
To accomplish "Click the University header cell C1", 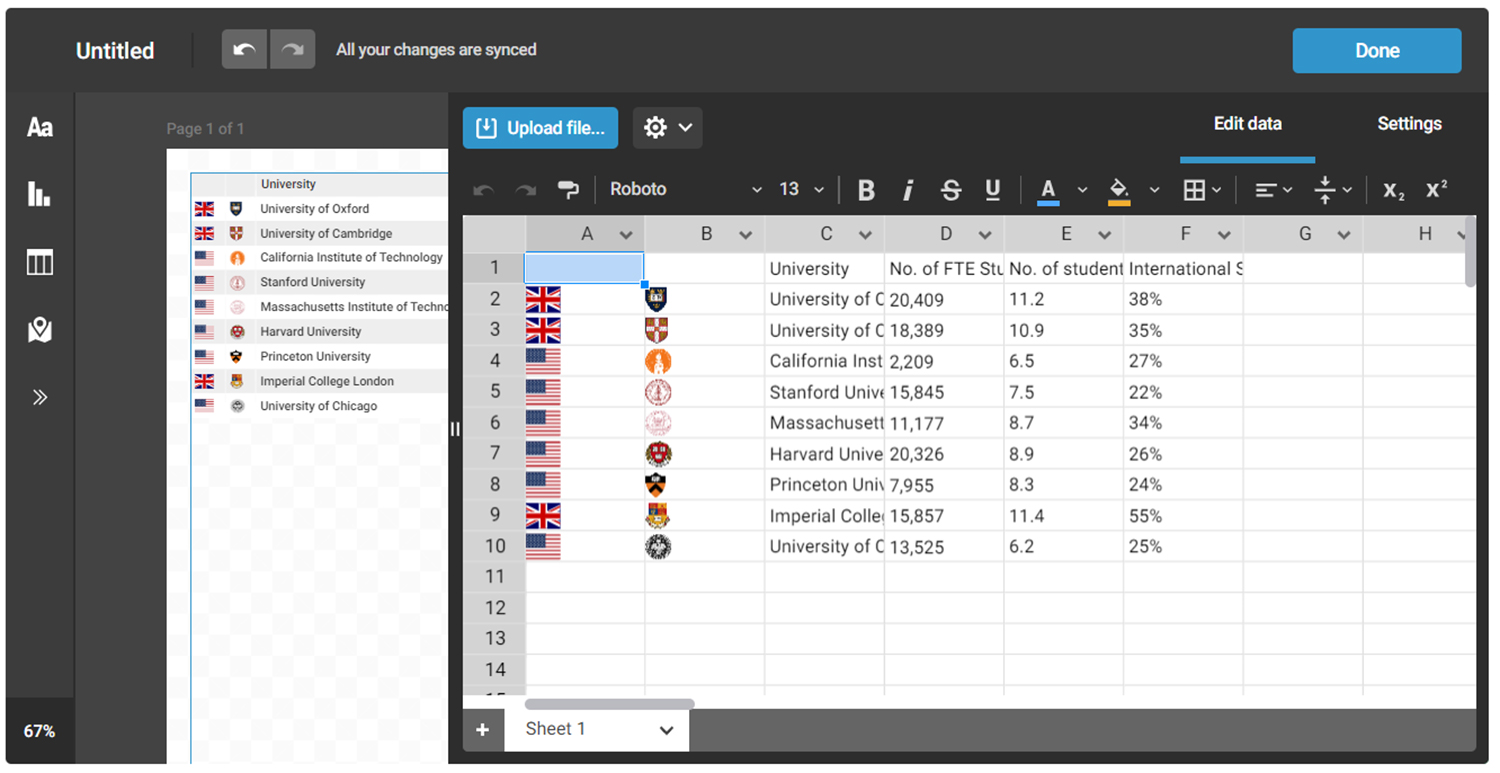I will point(824,269).
